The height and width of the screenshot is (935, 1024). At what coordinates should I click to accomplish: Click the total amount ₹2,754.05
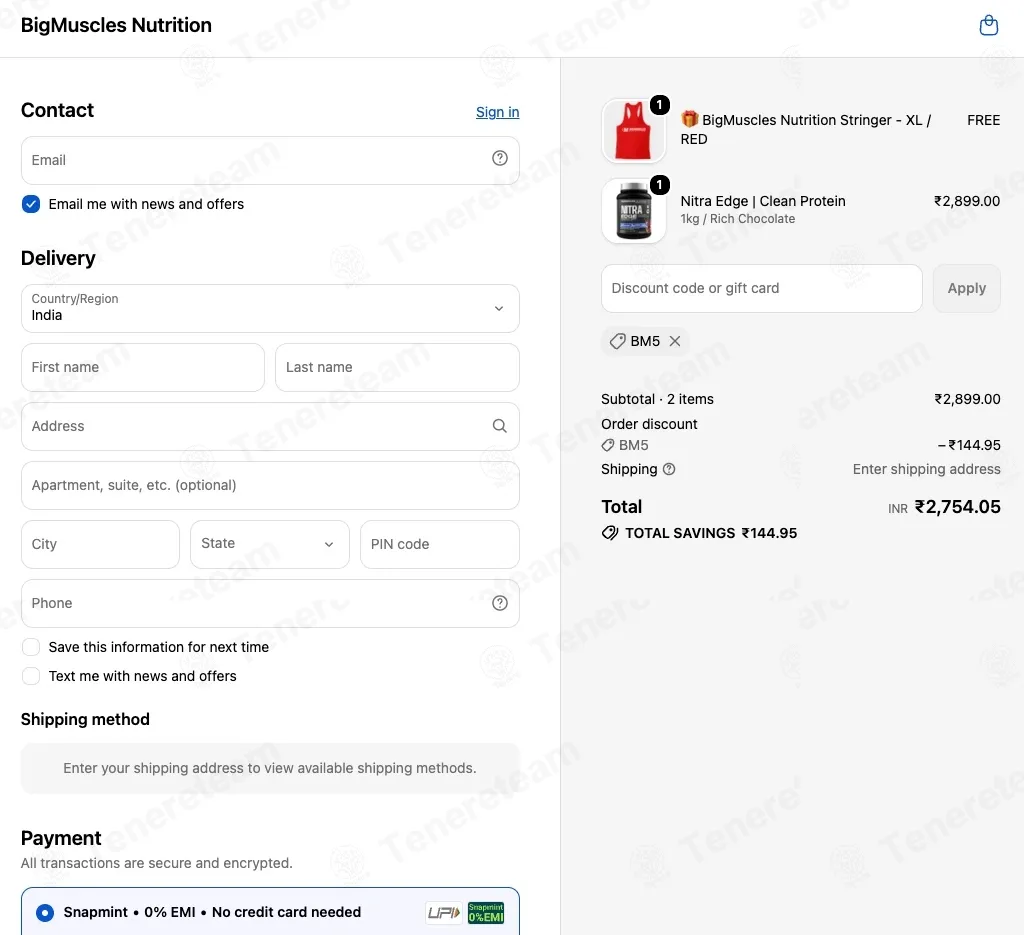[x=957, y=507]
